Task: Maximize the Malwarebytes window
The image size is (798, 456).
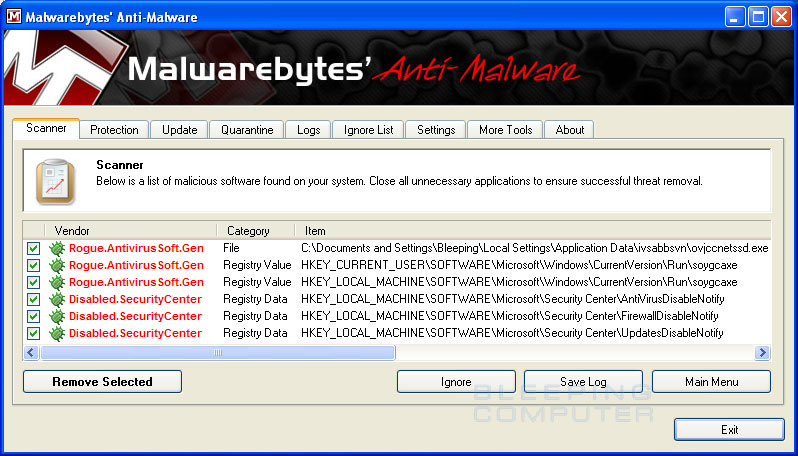Action: [758, 17]
